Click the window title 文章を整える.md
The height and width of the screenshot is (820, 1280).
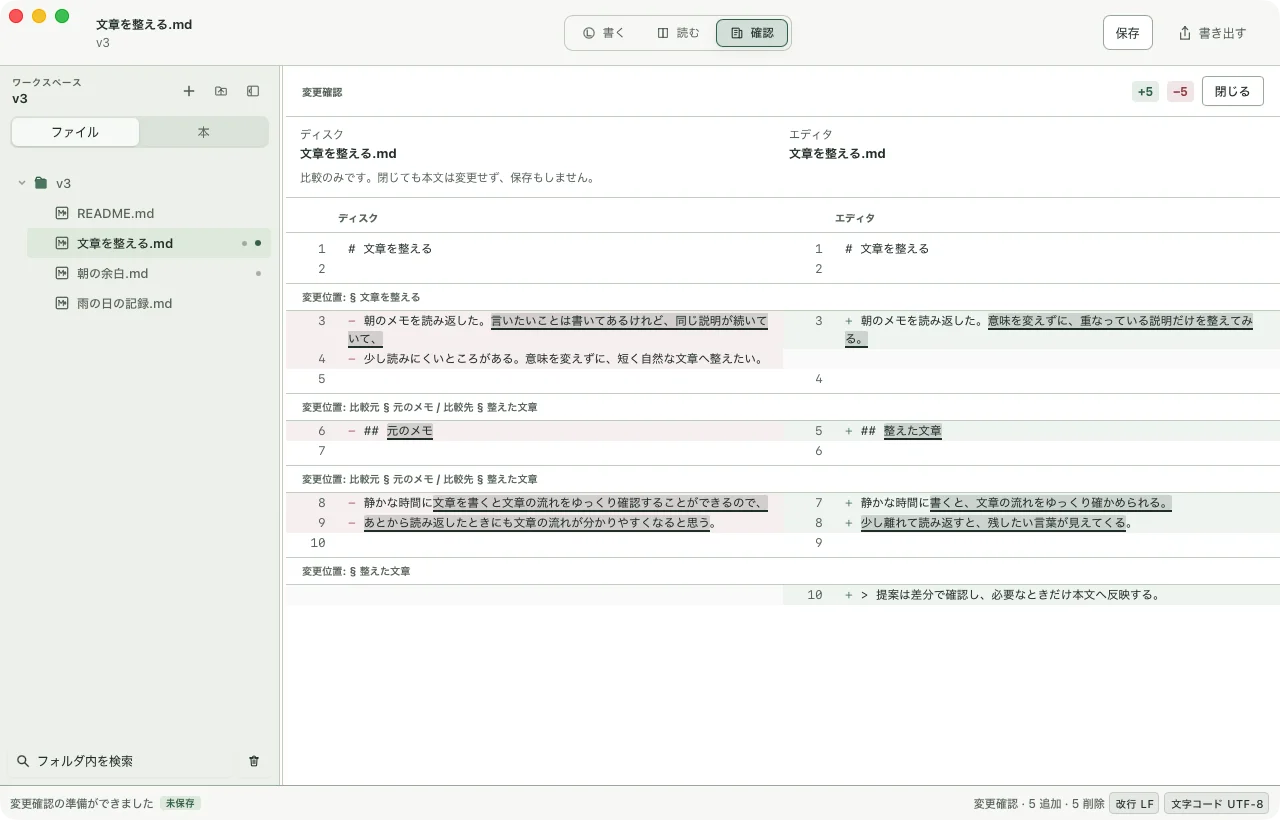coord(144,24)
